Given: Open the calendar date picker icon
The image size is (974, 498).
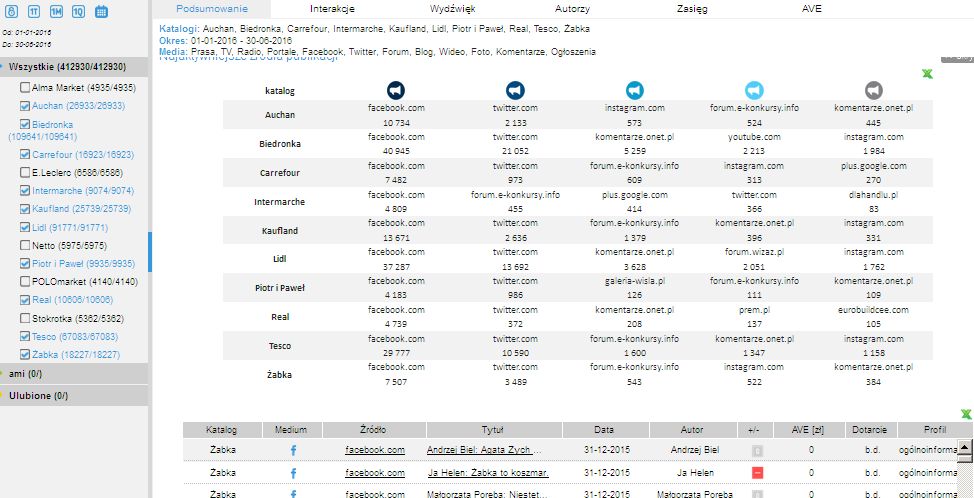Looking at the screenshot, I should click(x=101, y=12).
